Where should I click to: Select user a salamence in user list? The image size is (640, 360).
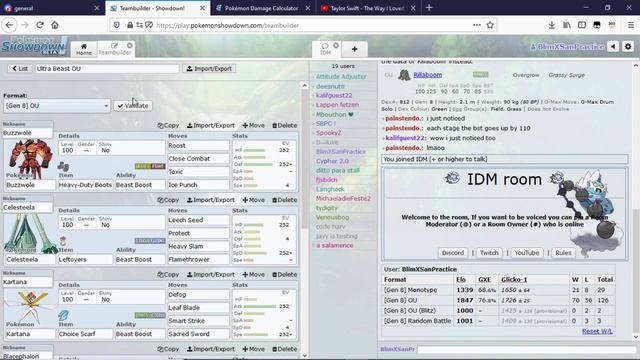pos(335,246)
